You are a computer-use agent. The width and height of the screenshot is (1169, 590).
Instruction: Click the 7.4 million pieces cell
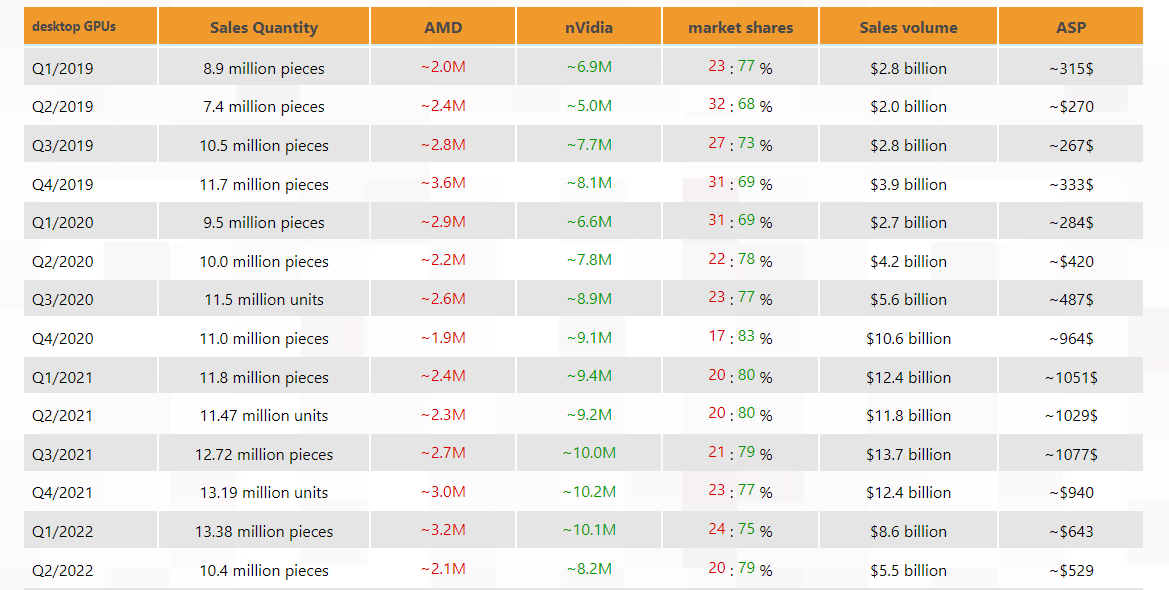(264, 107)
